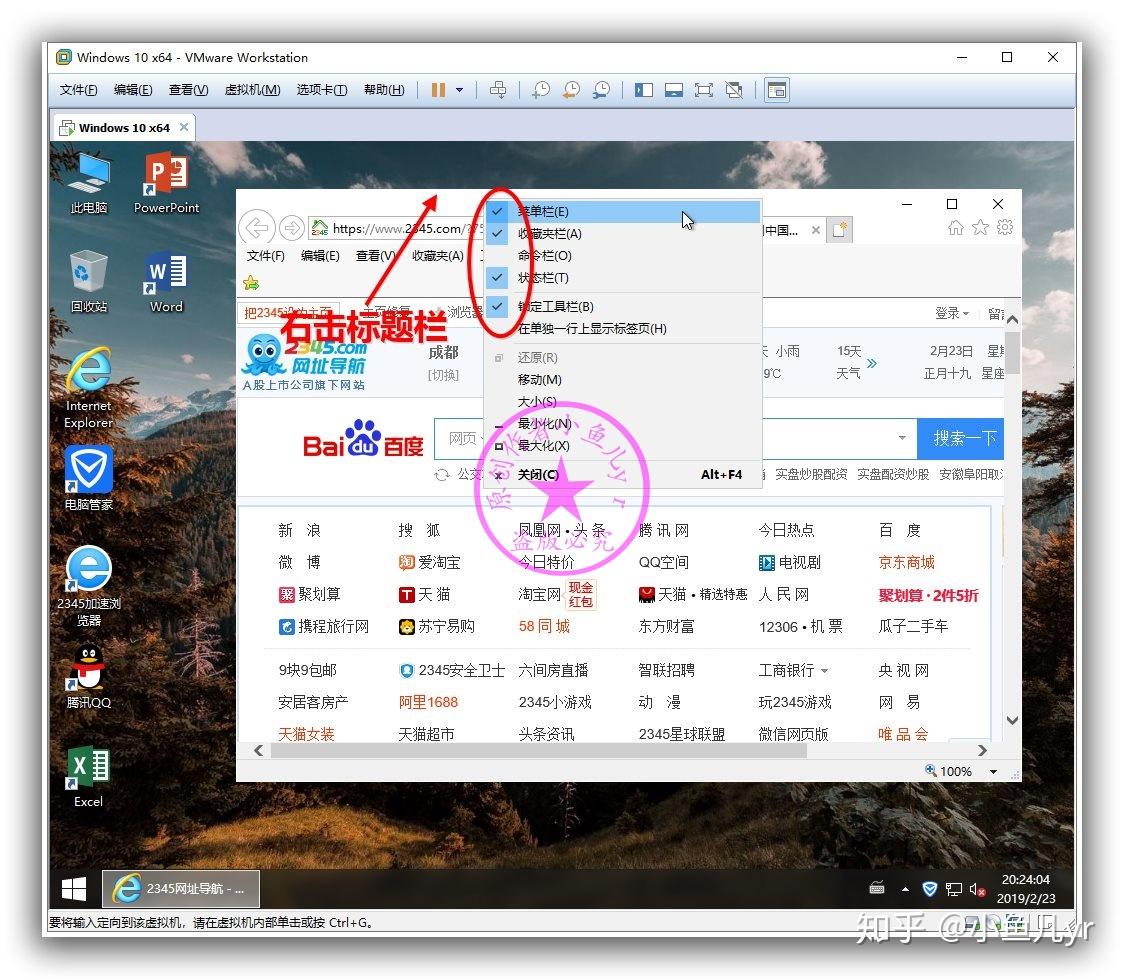Image resolution: width=1124 pixels, height=979 pixels.
Task: Click the VMware Unity mode icon
Action: coord(734,90)
